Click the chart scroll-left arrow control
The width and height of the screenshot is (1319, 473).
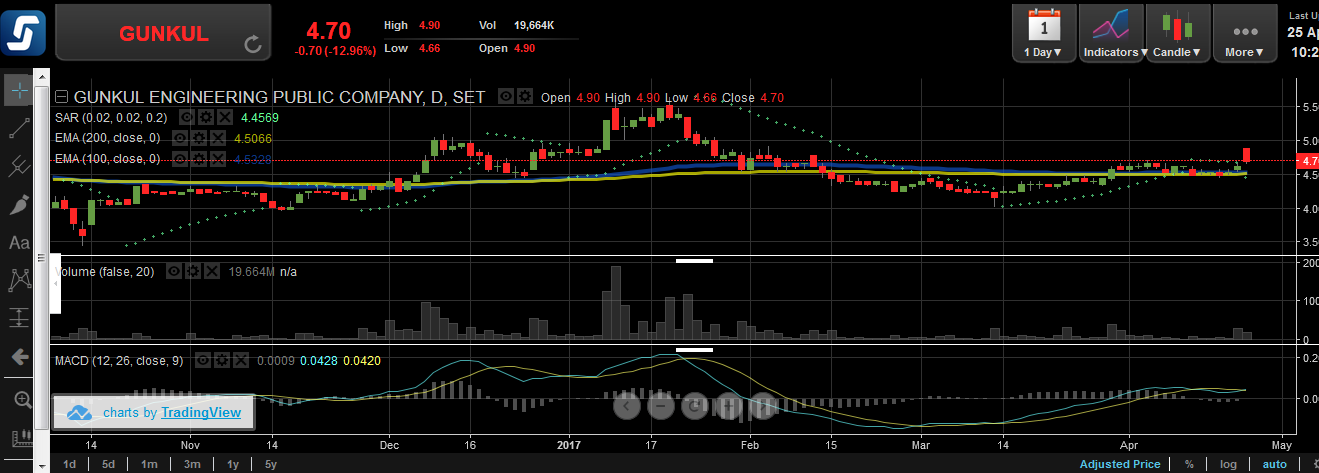[x=626, y=405]
